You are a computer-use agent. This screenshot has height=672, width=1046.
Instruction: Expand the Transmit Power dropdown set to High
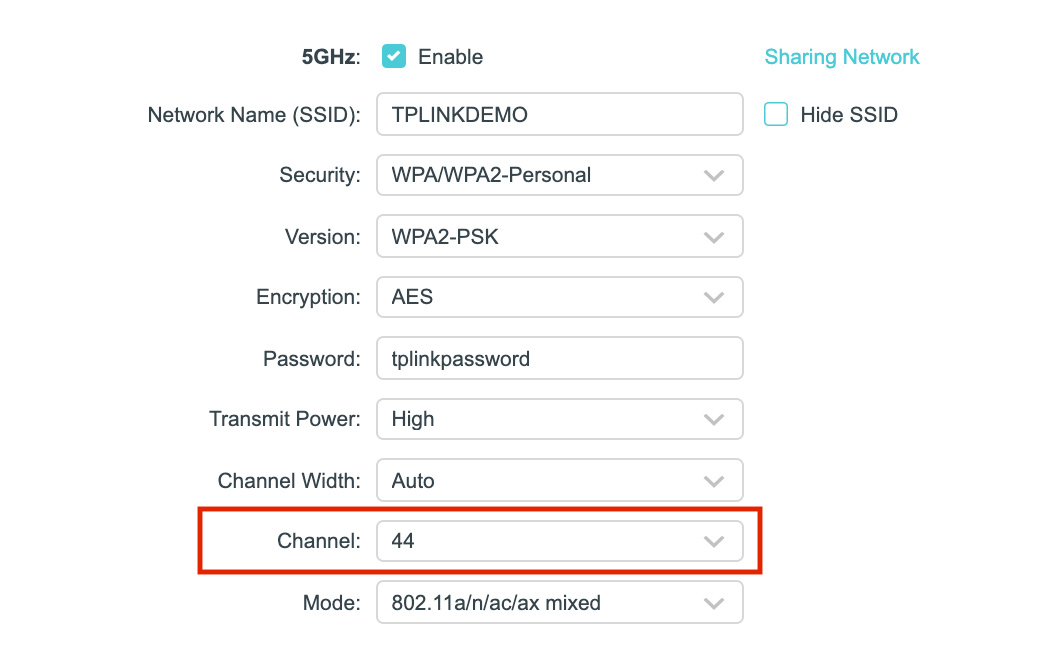[559, 419]
